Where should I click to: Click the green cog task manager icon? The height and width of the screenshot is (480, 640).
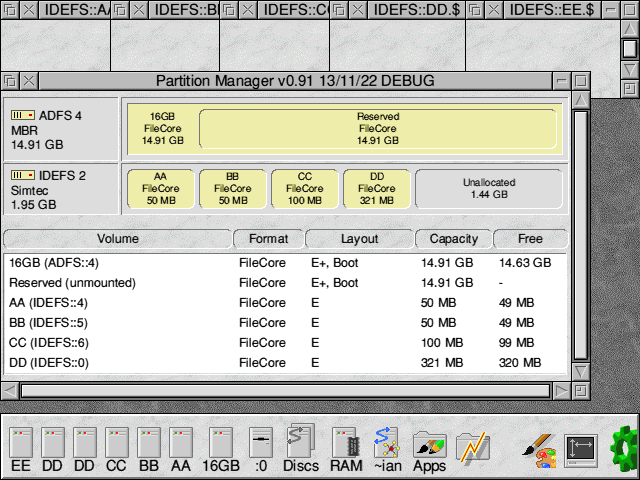624,448
